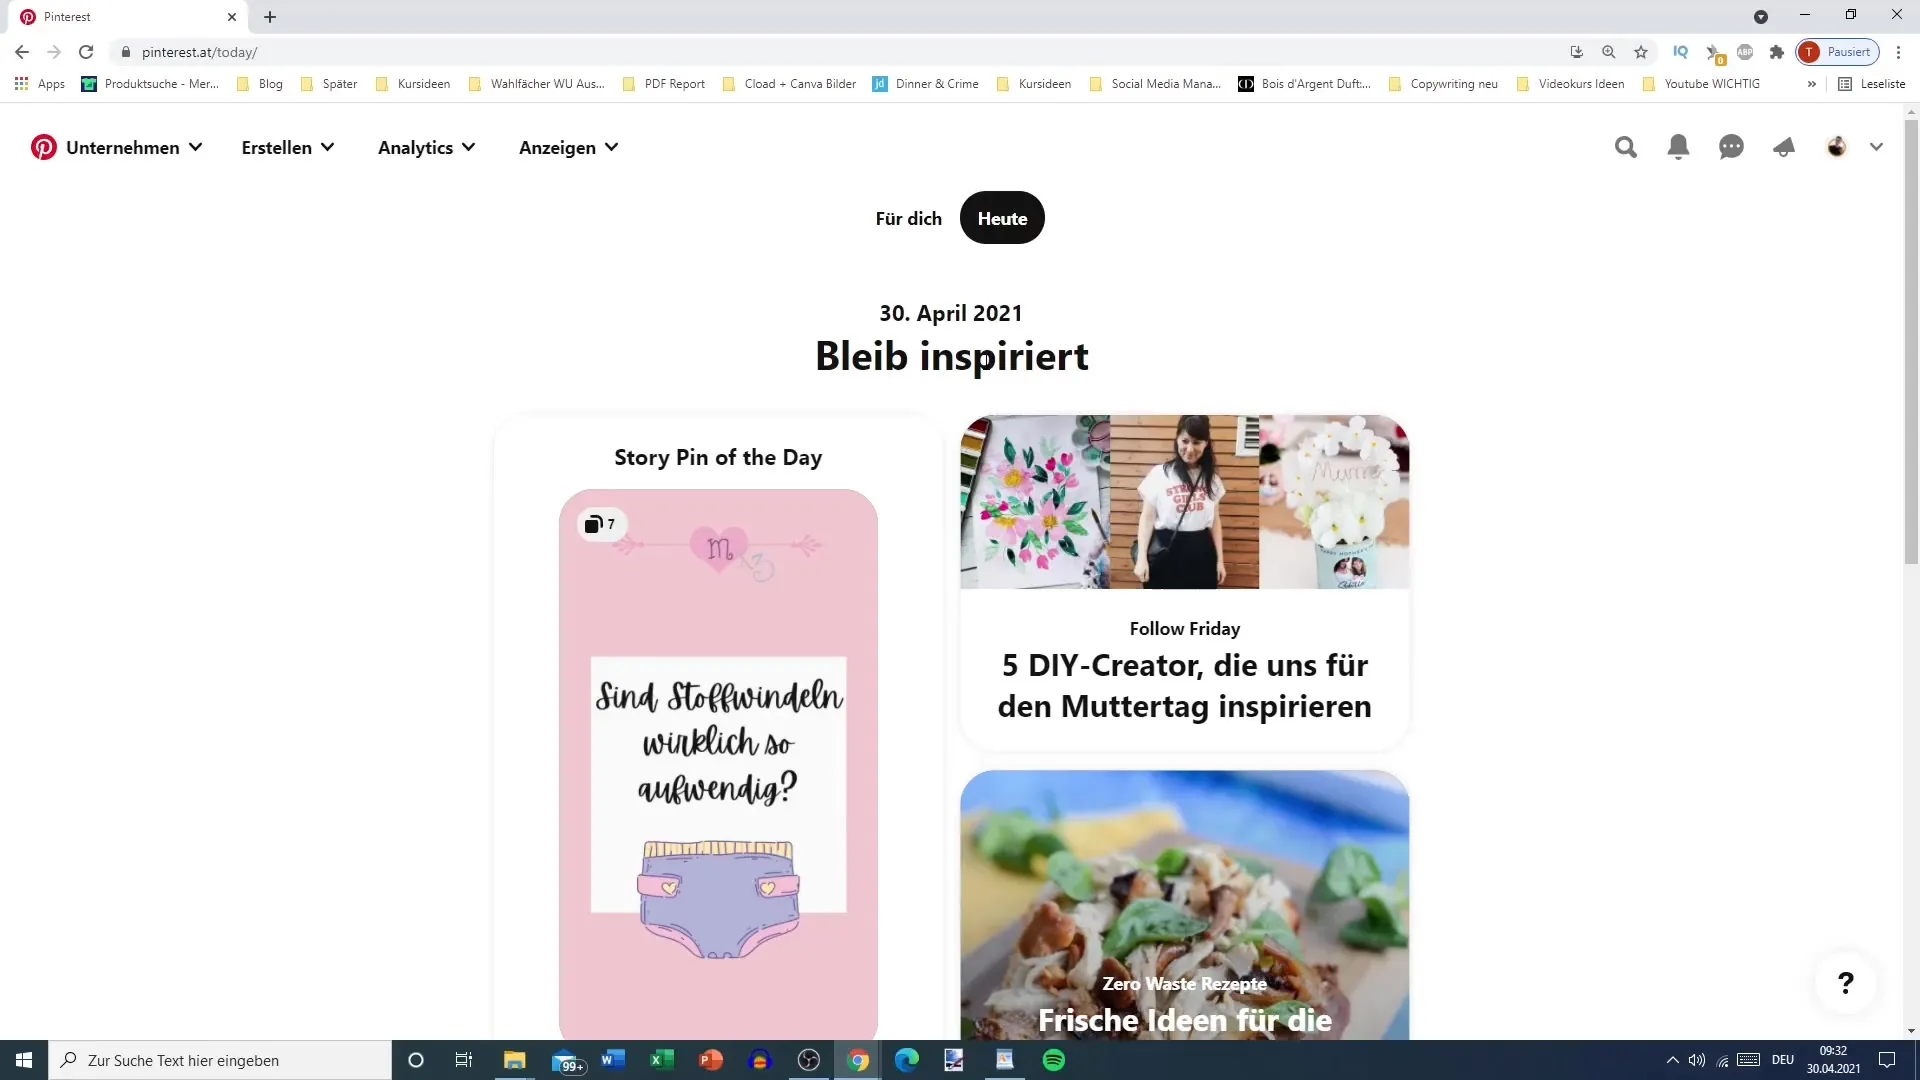The width and height of the screenshot is (1920, 1080).
Task: Open the search icon on Pinterest
Action: pyautogui.click(x=1625, y=146)
